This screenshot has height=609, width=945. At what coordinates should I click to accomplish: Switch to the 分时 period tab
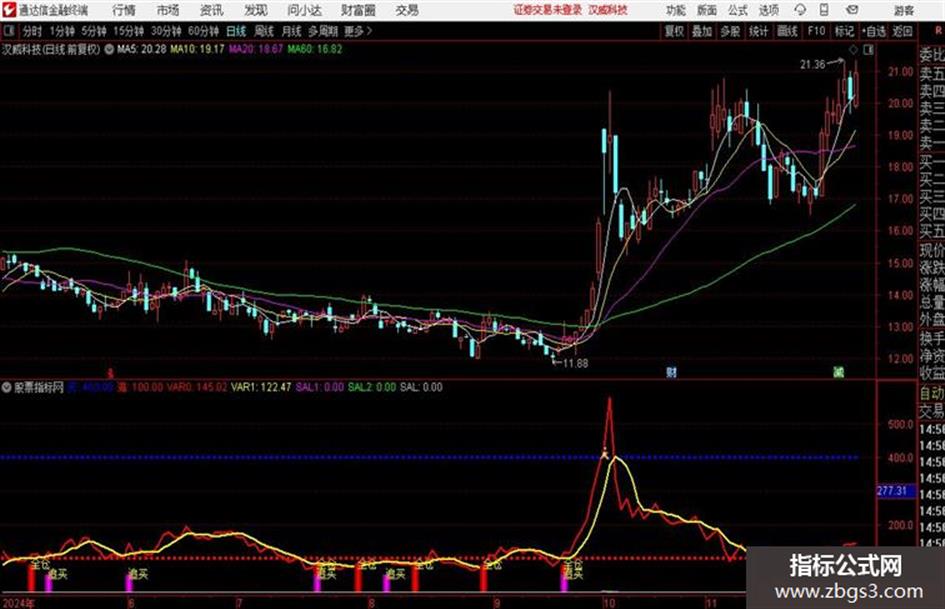[x=32, y=31]
